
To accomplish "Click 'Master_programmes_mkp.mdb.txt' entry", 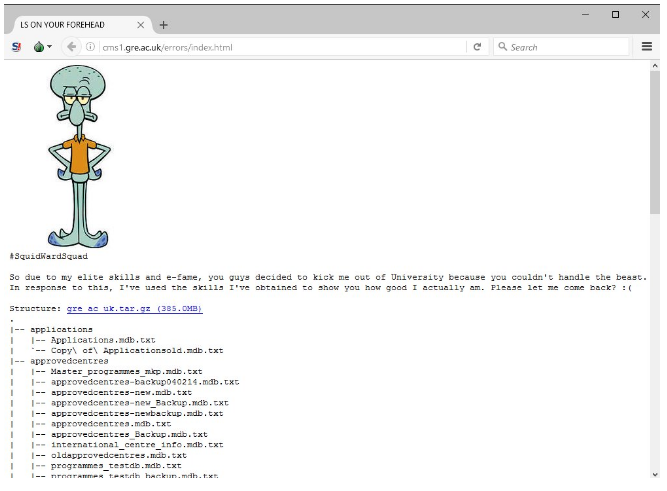I will 126,371.
